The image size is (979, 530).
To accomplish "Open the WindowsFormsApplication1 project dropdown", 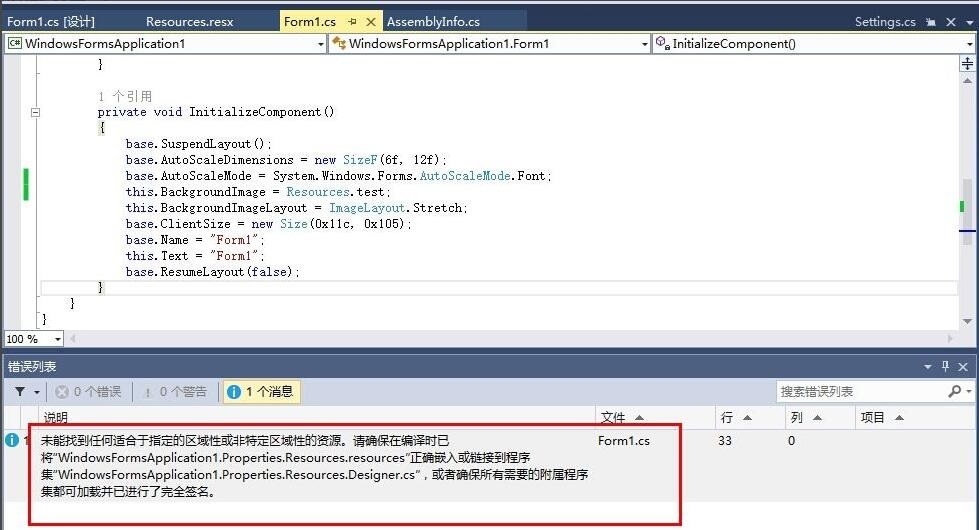I will click(x=166, y=44).
